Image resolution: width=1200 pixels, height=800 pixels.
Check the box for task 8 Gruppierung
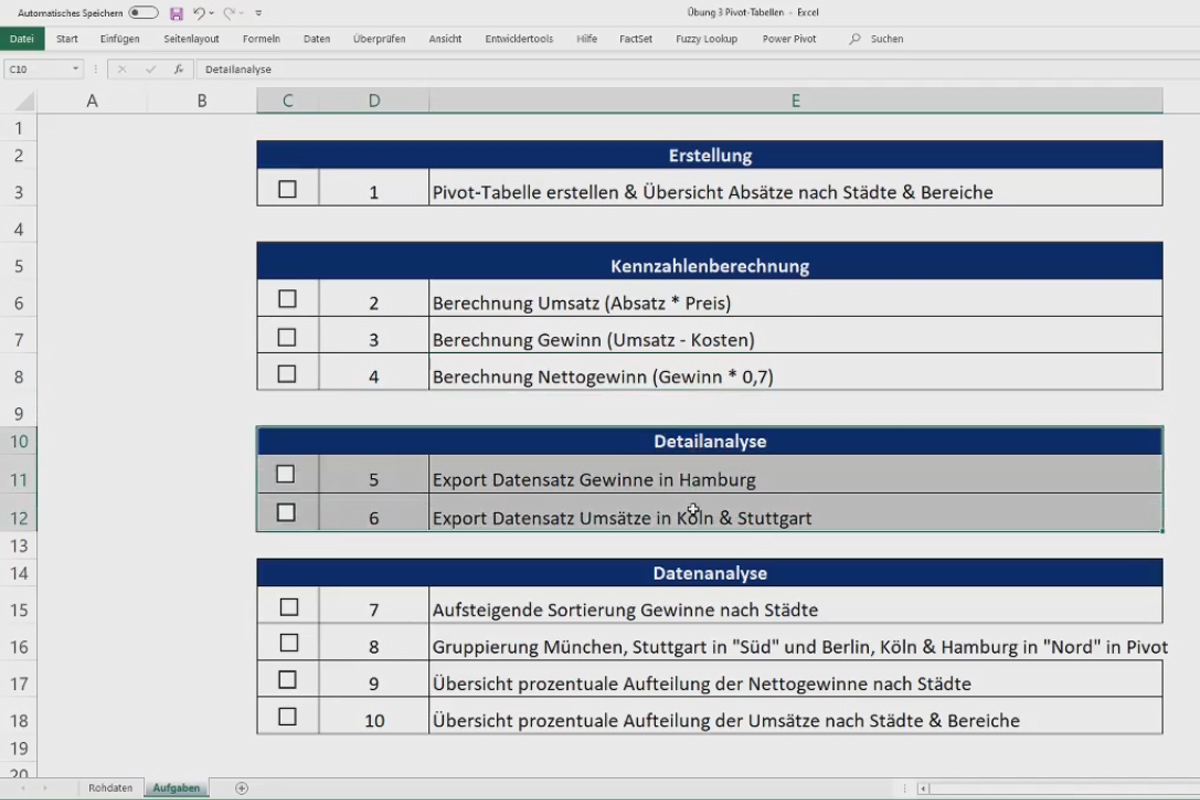(289, 643)
